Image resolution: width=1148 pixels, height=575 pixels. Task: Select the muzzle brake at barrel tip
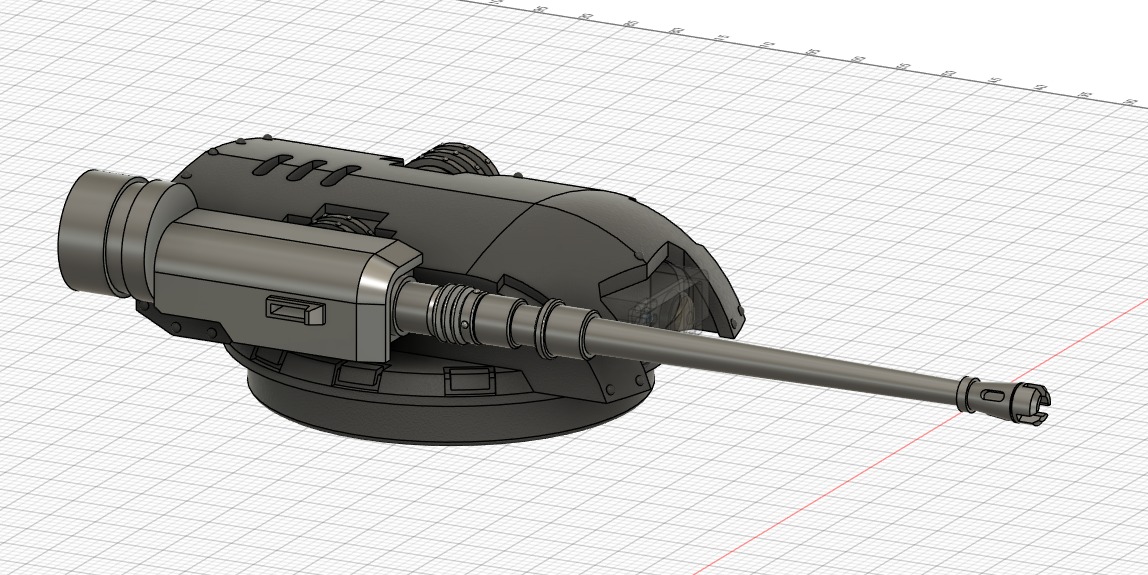[1003, 401]
